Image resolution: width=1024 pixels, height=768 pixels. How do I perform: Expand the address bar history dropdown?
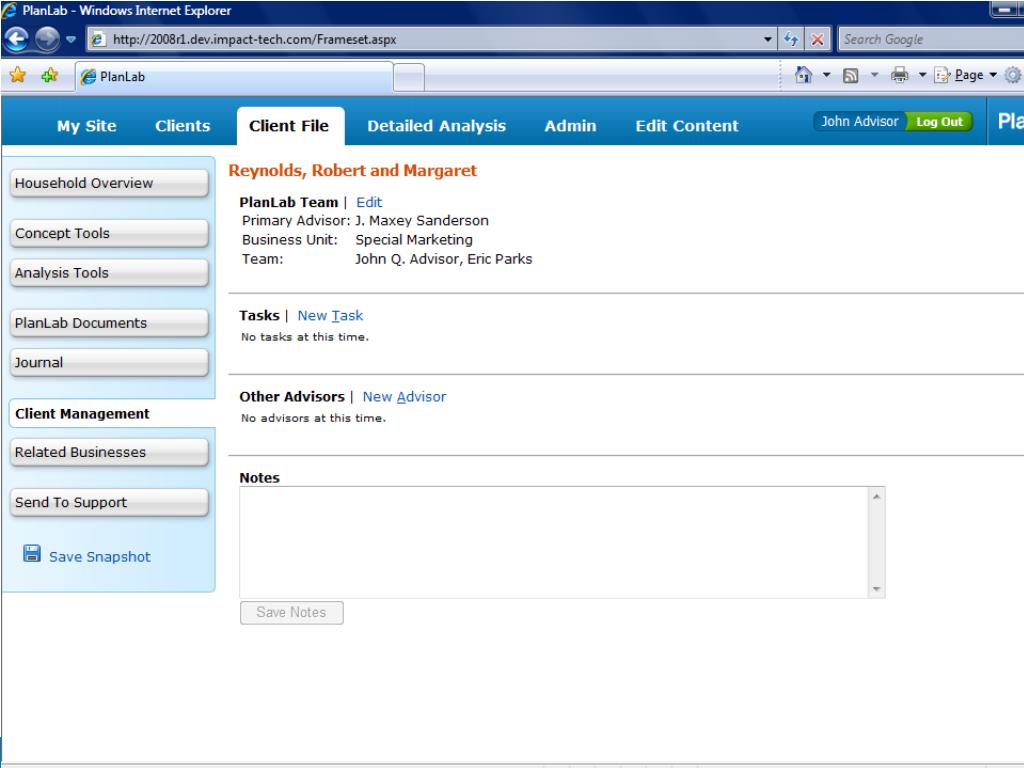(x=768, y=40)
